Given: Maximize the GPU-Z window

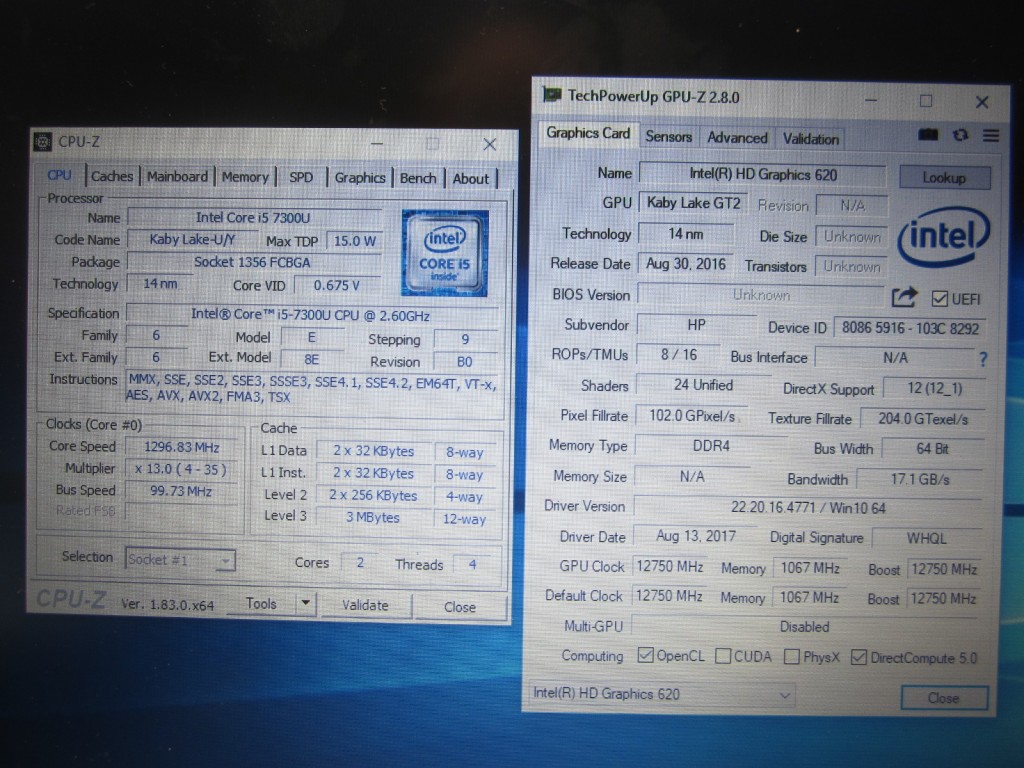Looking at the screenshot, I should pyautogui.click(x=926, y=101).
